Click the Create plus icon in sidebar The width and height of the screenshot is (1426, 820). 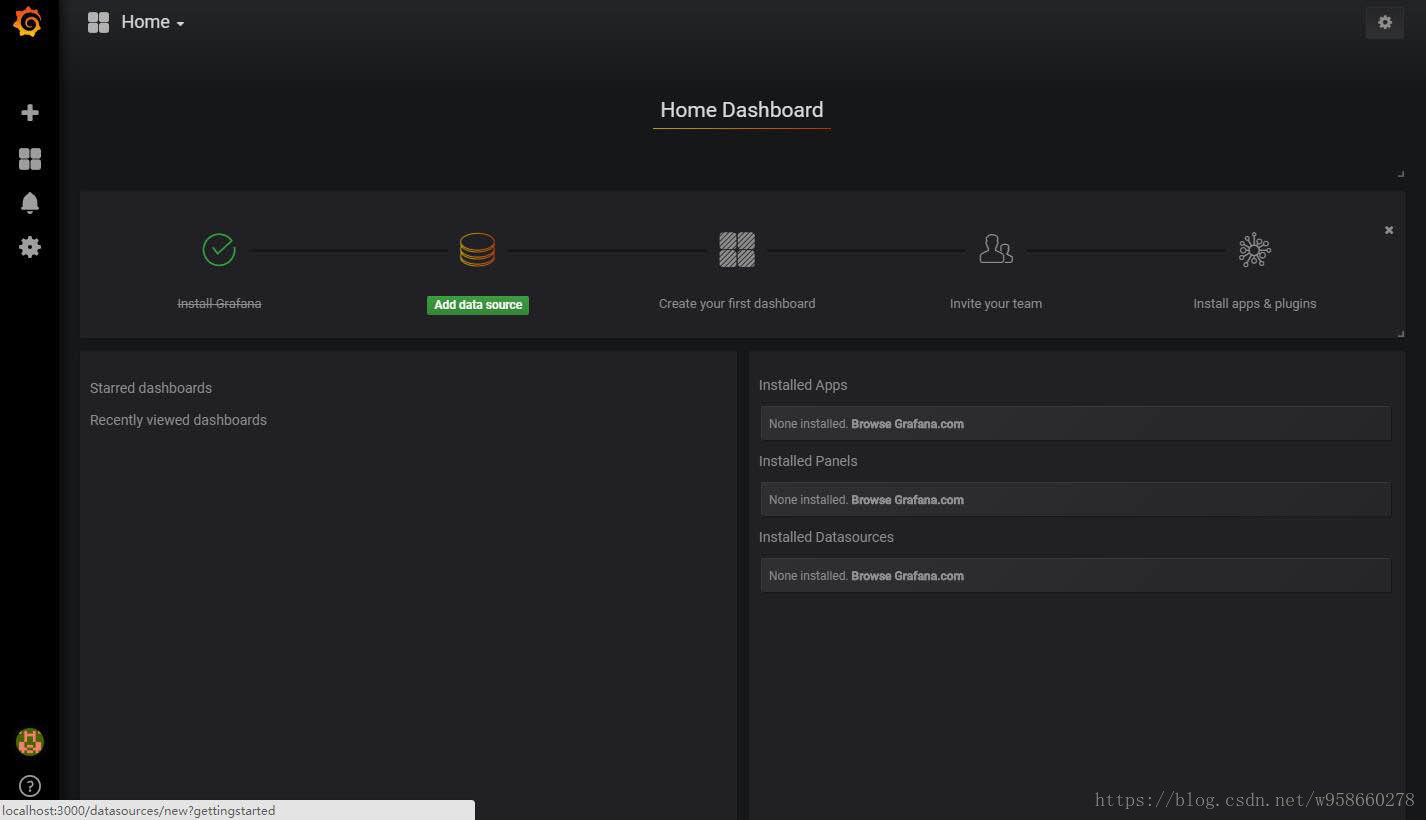[x=30, y=113]
